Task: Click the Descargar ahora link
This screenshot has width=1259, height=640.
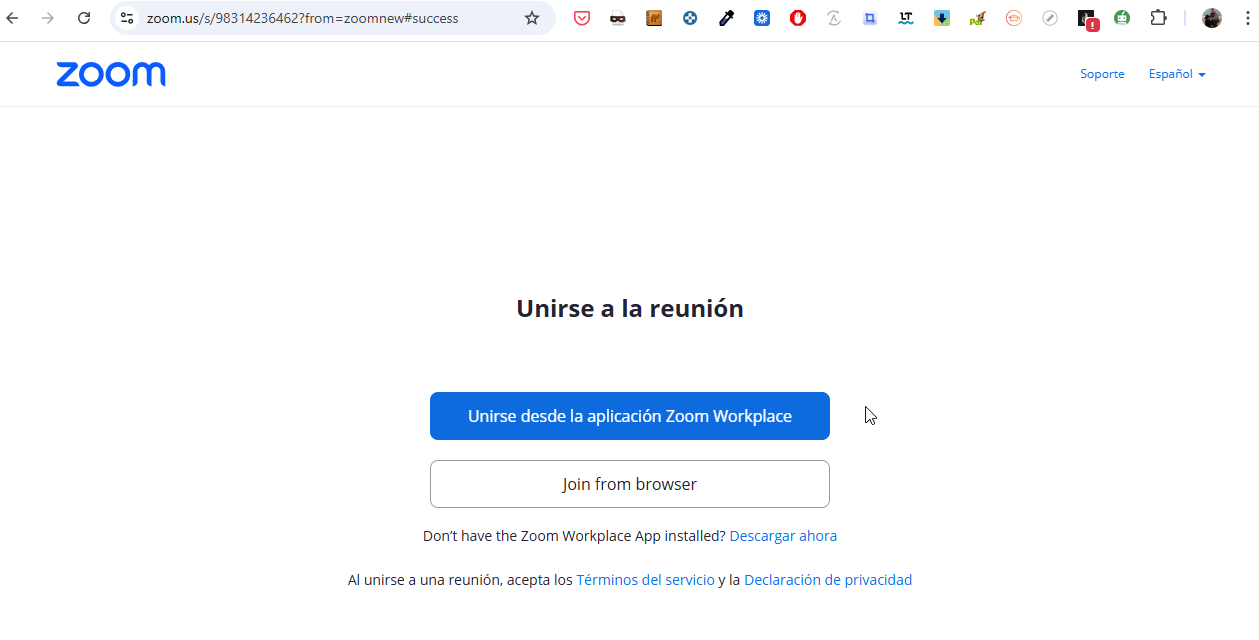Action: pyautogui.click(x=783, y=536)
